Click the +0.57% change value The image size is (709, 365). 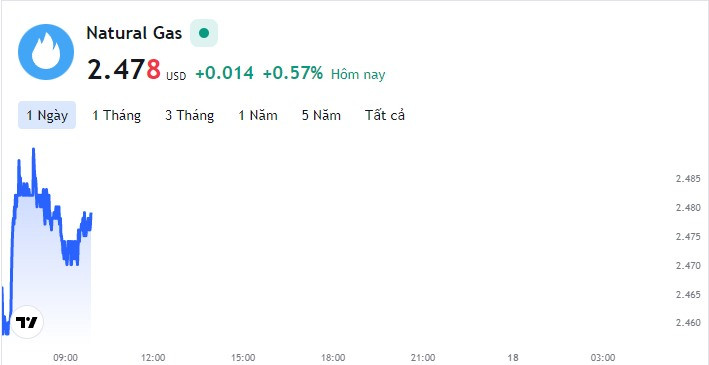click(293, 73)
